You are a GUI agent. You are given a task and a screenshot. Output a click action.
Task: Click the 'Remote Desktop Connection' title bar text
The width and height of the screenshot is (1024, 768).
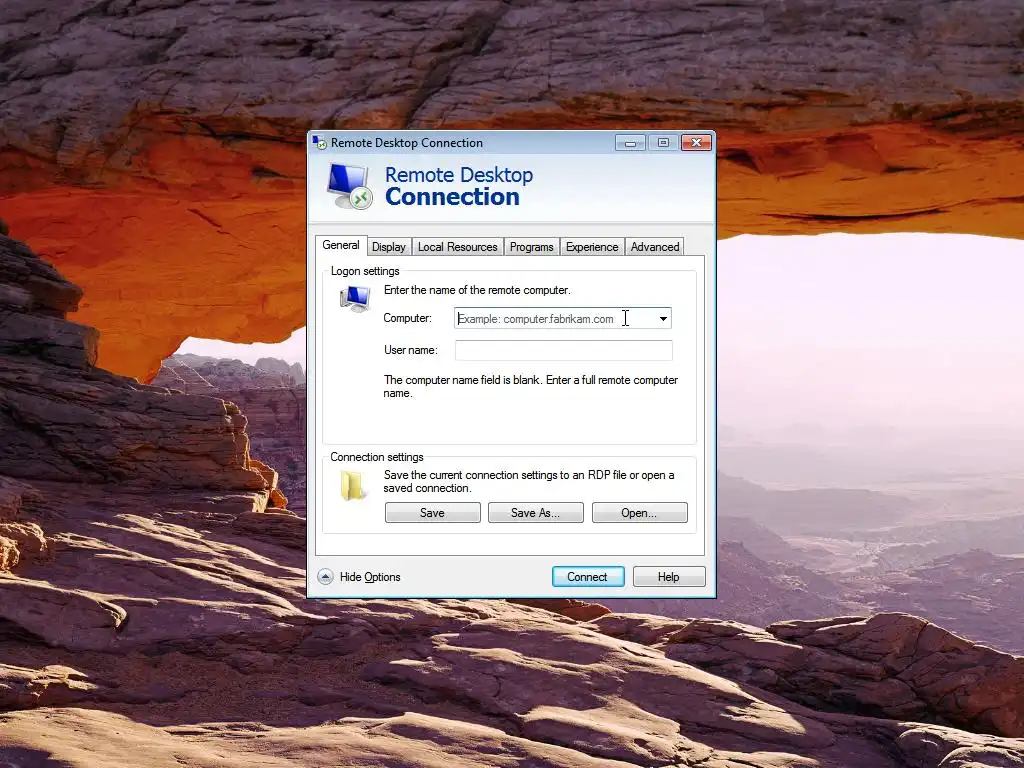[x=407, y=142]
